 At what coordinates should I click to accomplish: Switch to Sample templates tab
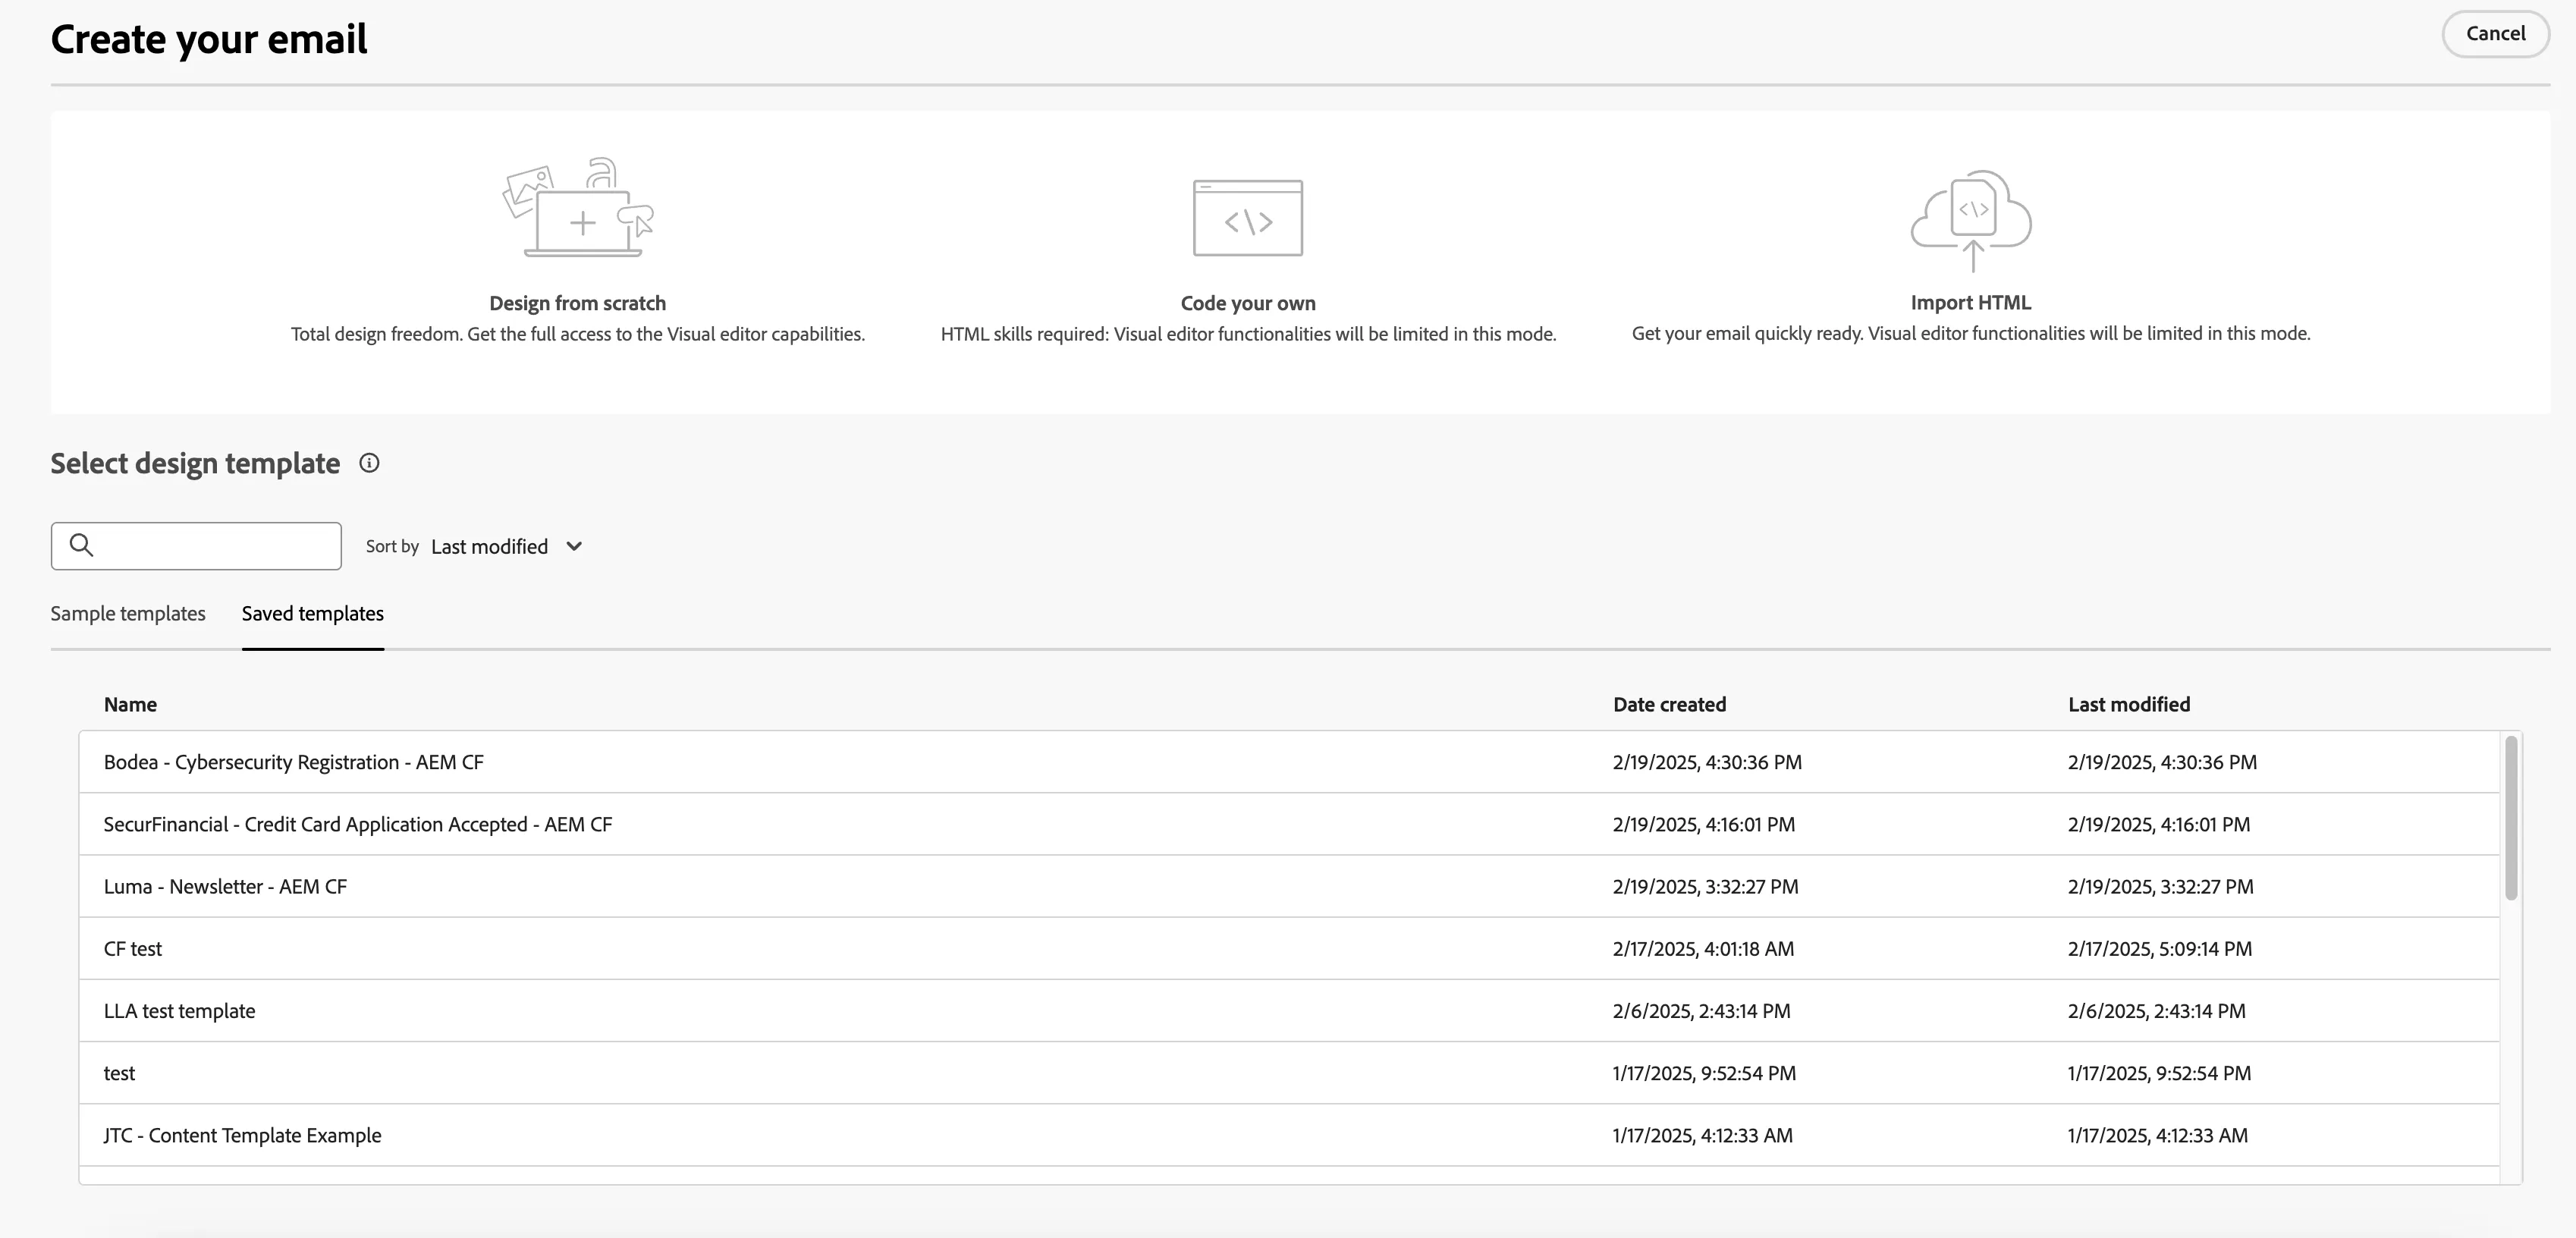(x=128, y=613)
